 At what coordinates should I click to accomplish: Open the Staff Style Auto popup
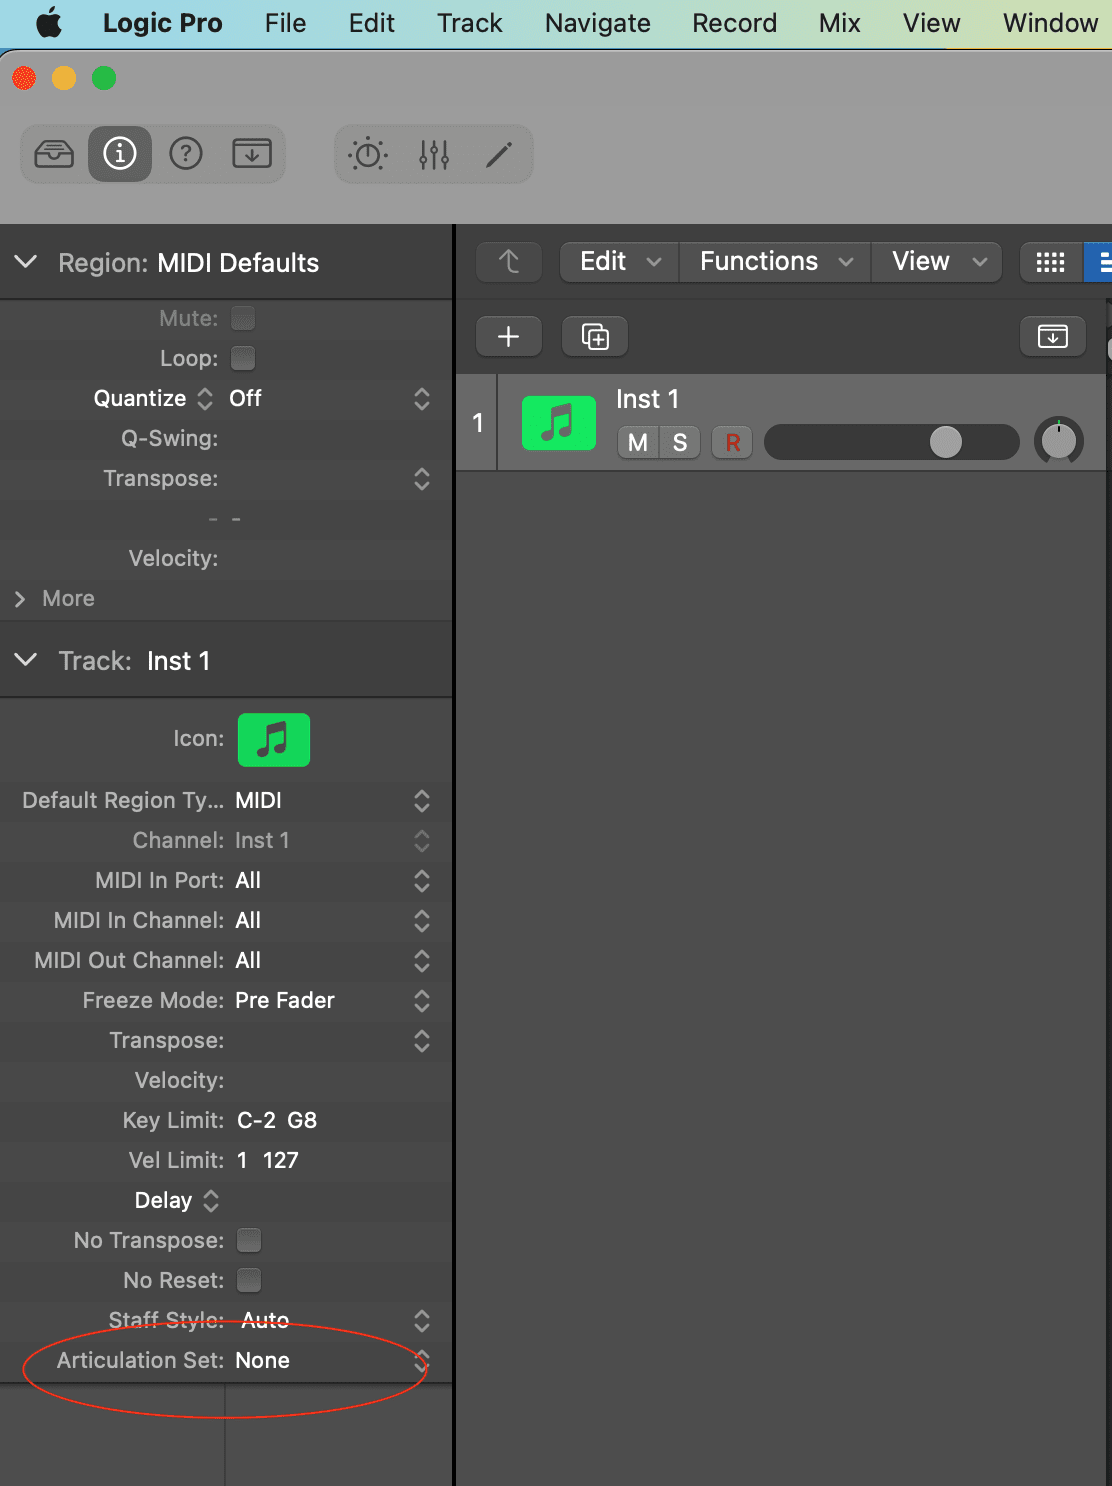pyautogui.click(x=333, y=1320)
